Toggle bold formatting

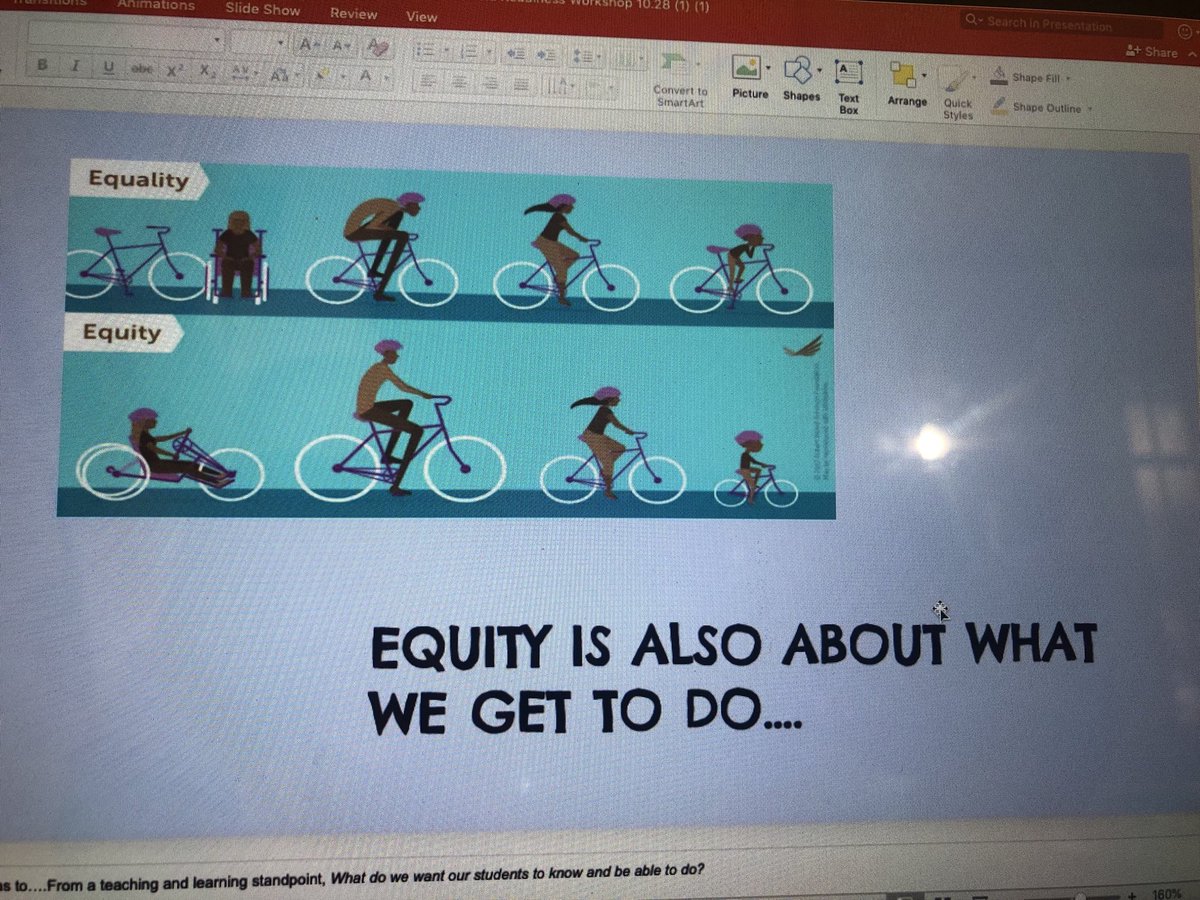tap(43, 66)
